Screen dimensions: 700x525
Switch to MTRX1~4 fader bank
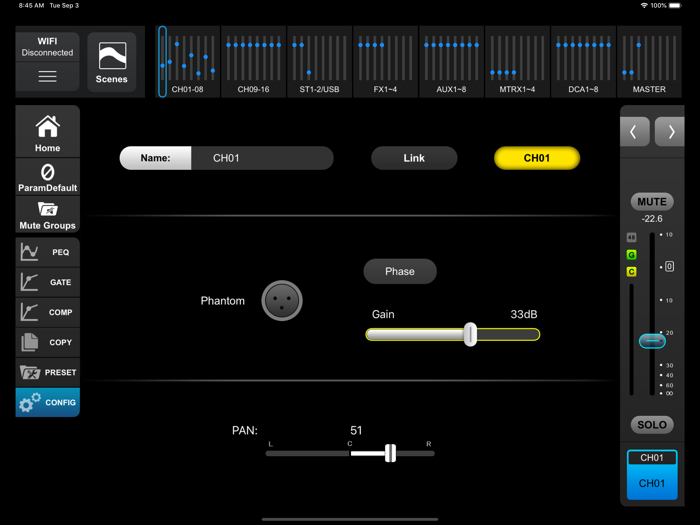[517, 62]
